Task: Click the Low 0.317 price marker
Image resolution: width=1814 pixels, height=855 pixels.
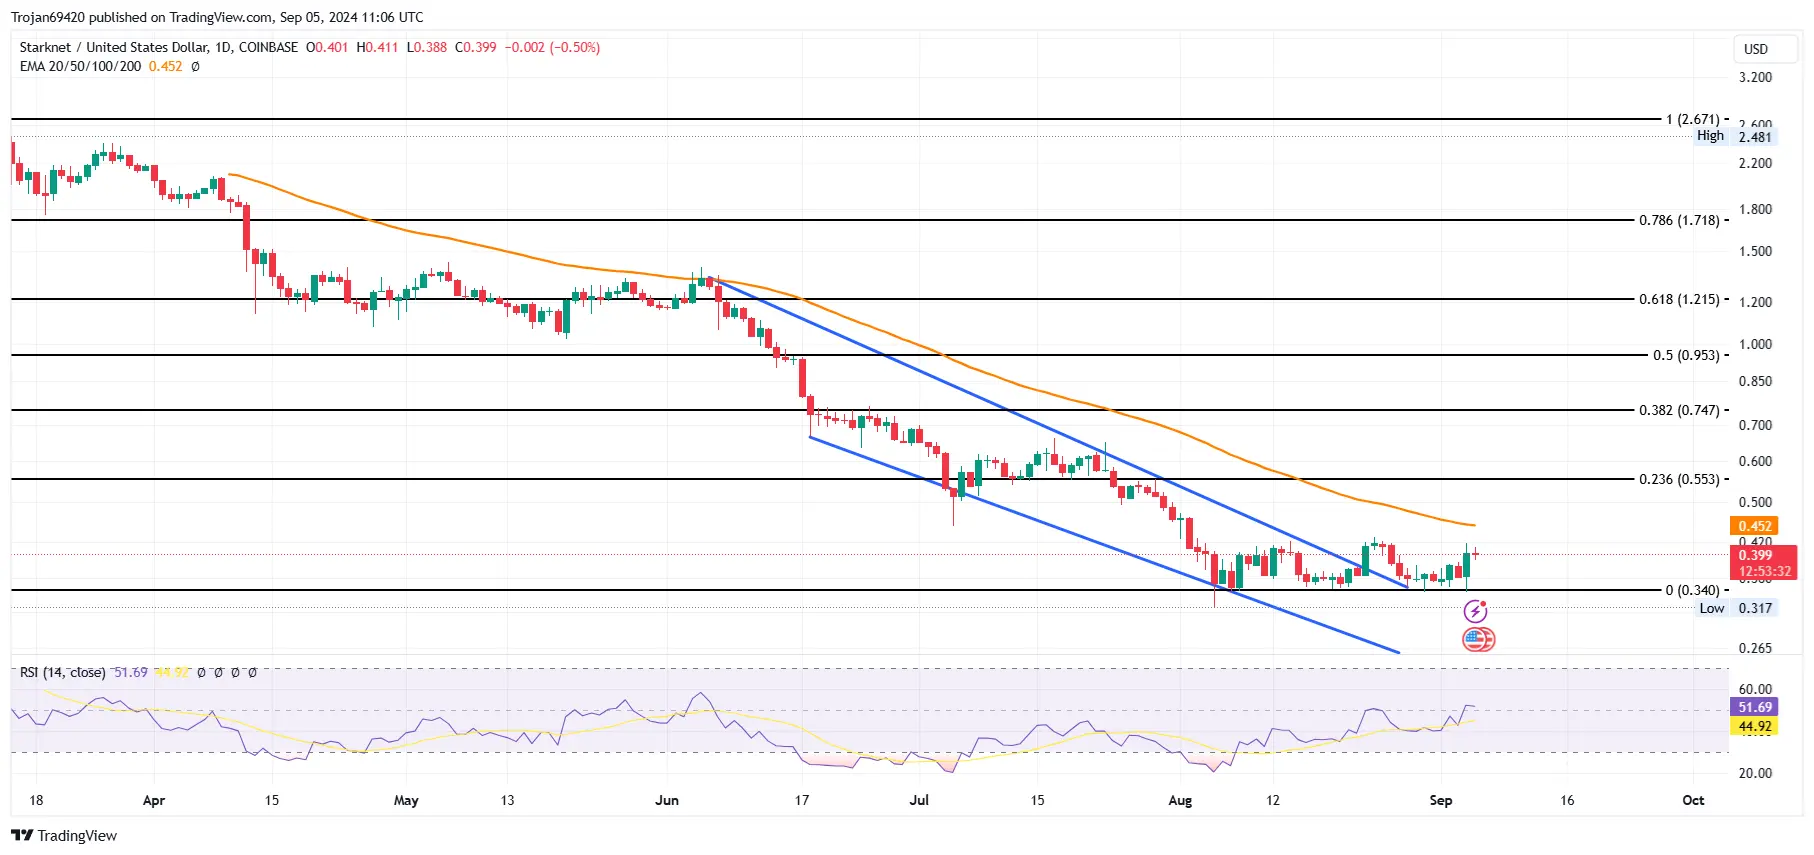Action: click(1735, 608)
